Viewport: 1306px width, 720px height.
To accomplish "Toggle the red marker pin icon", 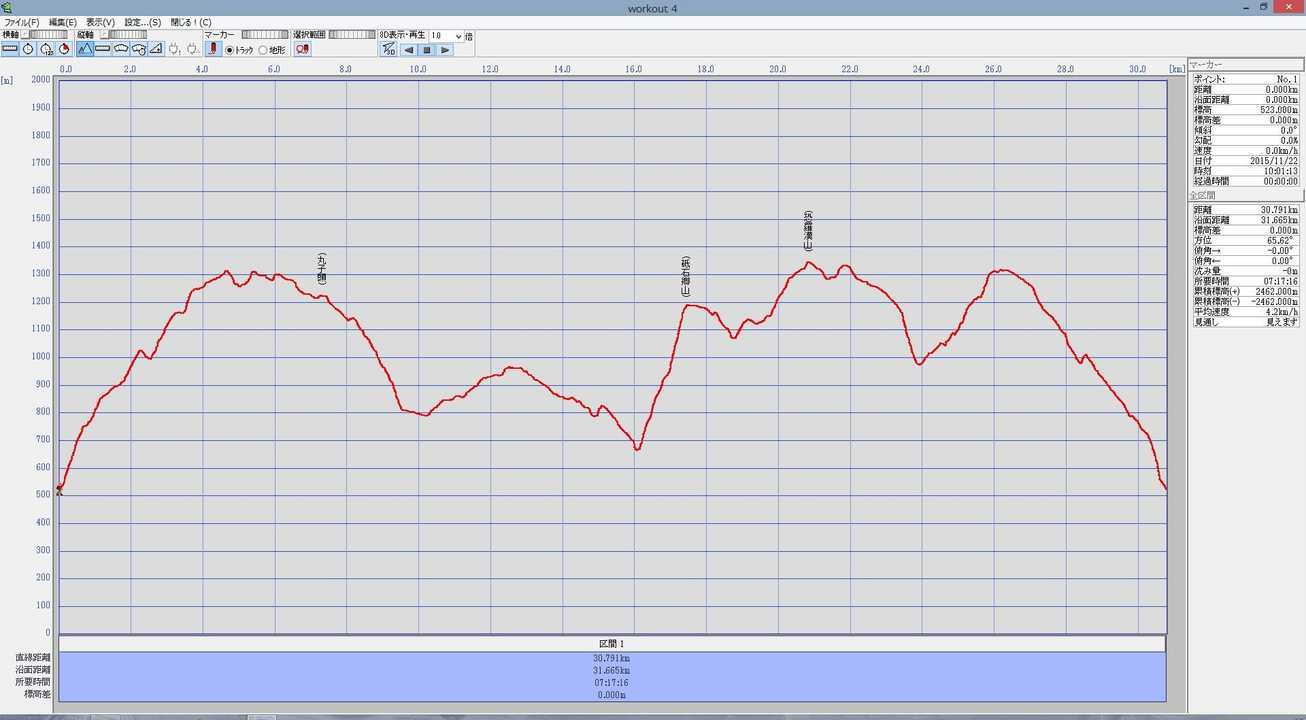I will click(212, 48).
